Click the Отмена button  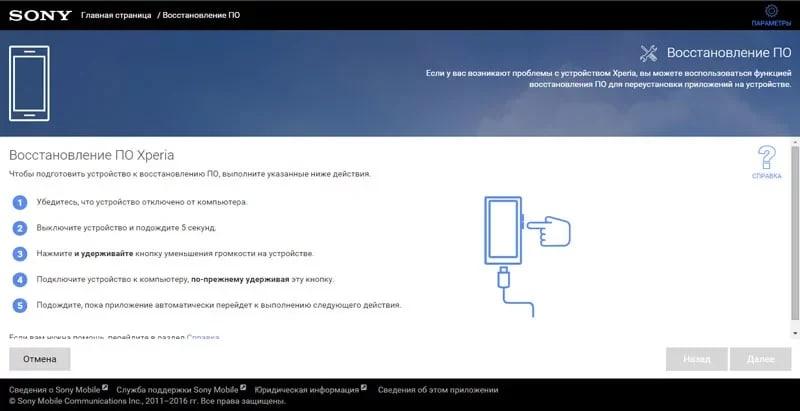coord(40,359)
